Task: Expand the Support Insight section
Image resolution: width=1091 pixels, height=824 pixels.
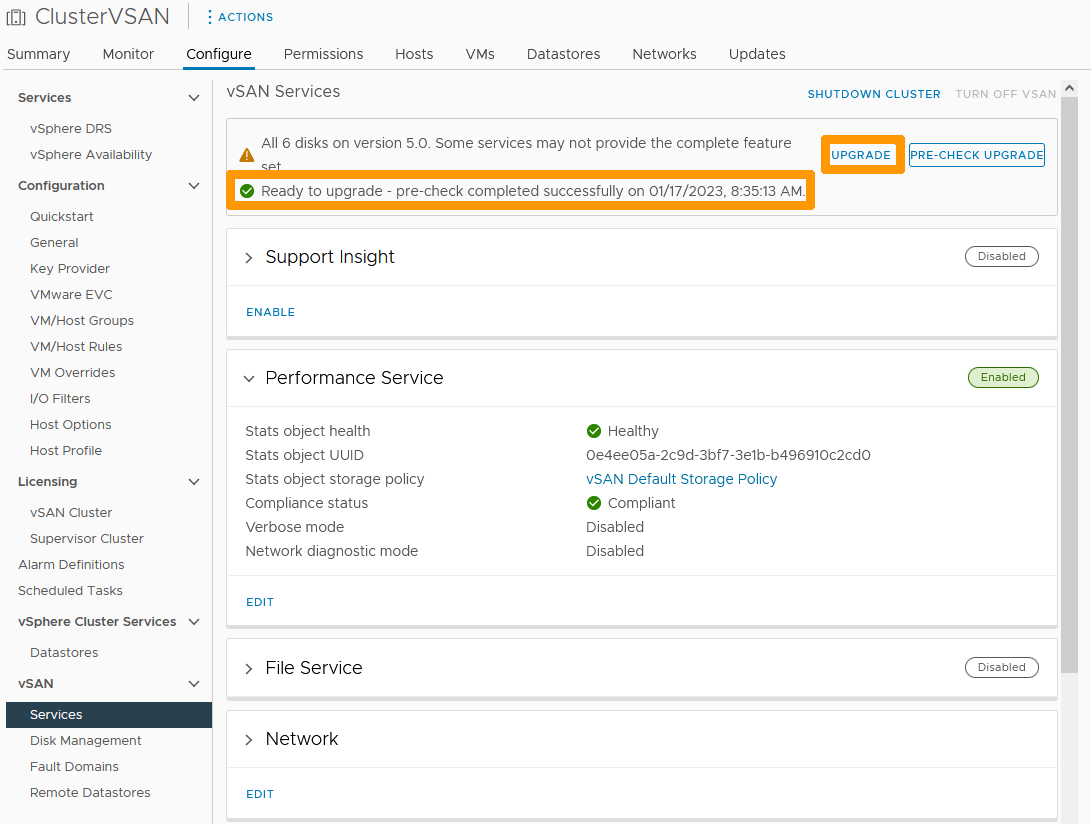Action: tap(248, 256)
